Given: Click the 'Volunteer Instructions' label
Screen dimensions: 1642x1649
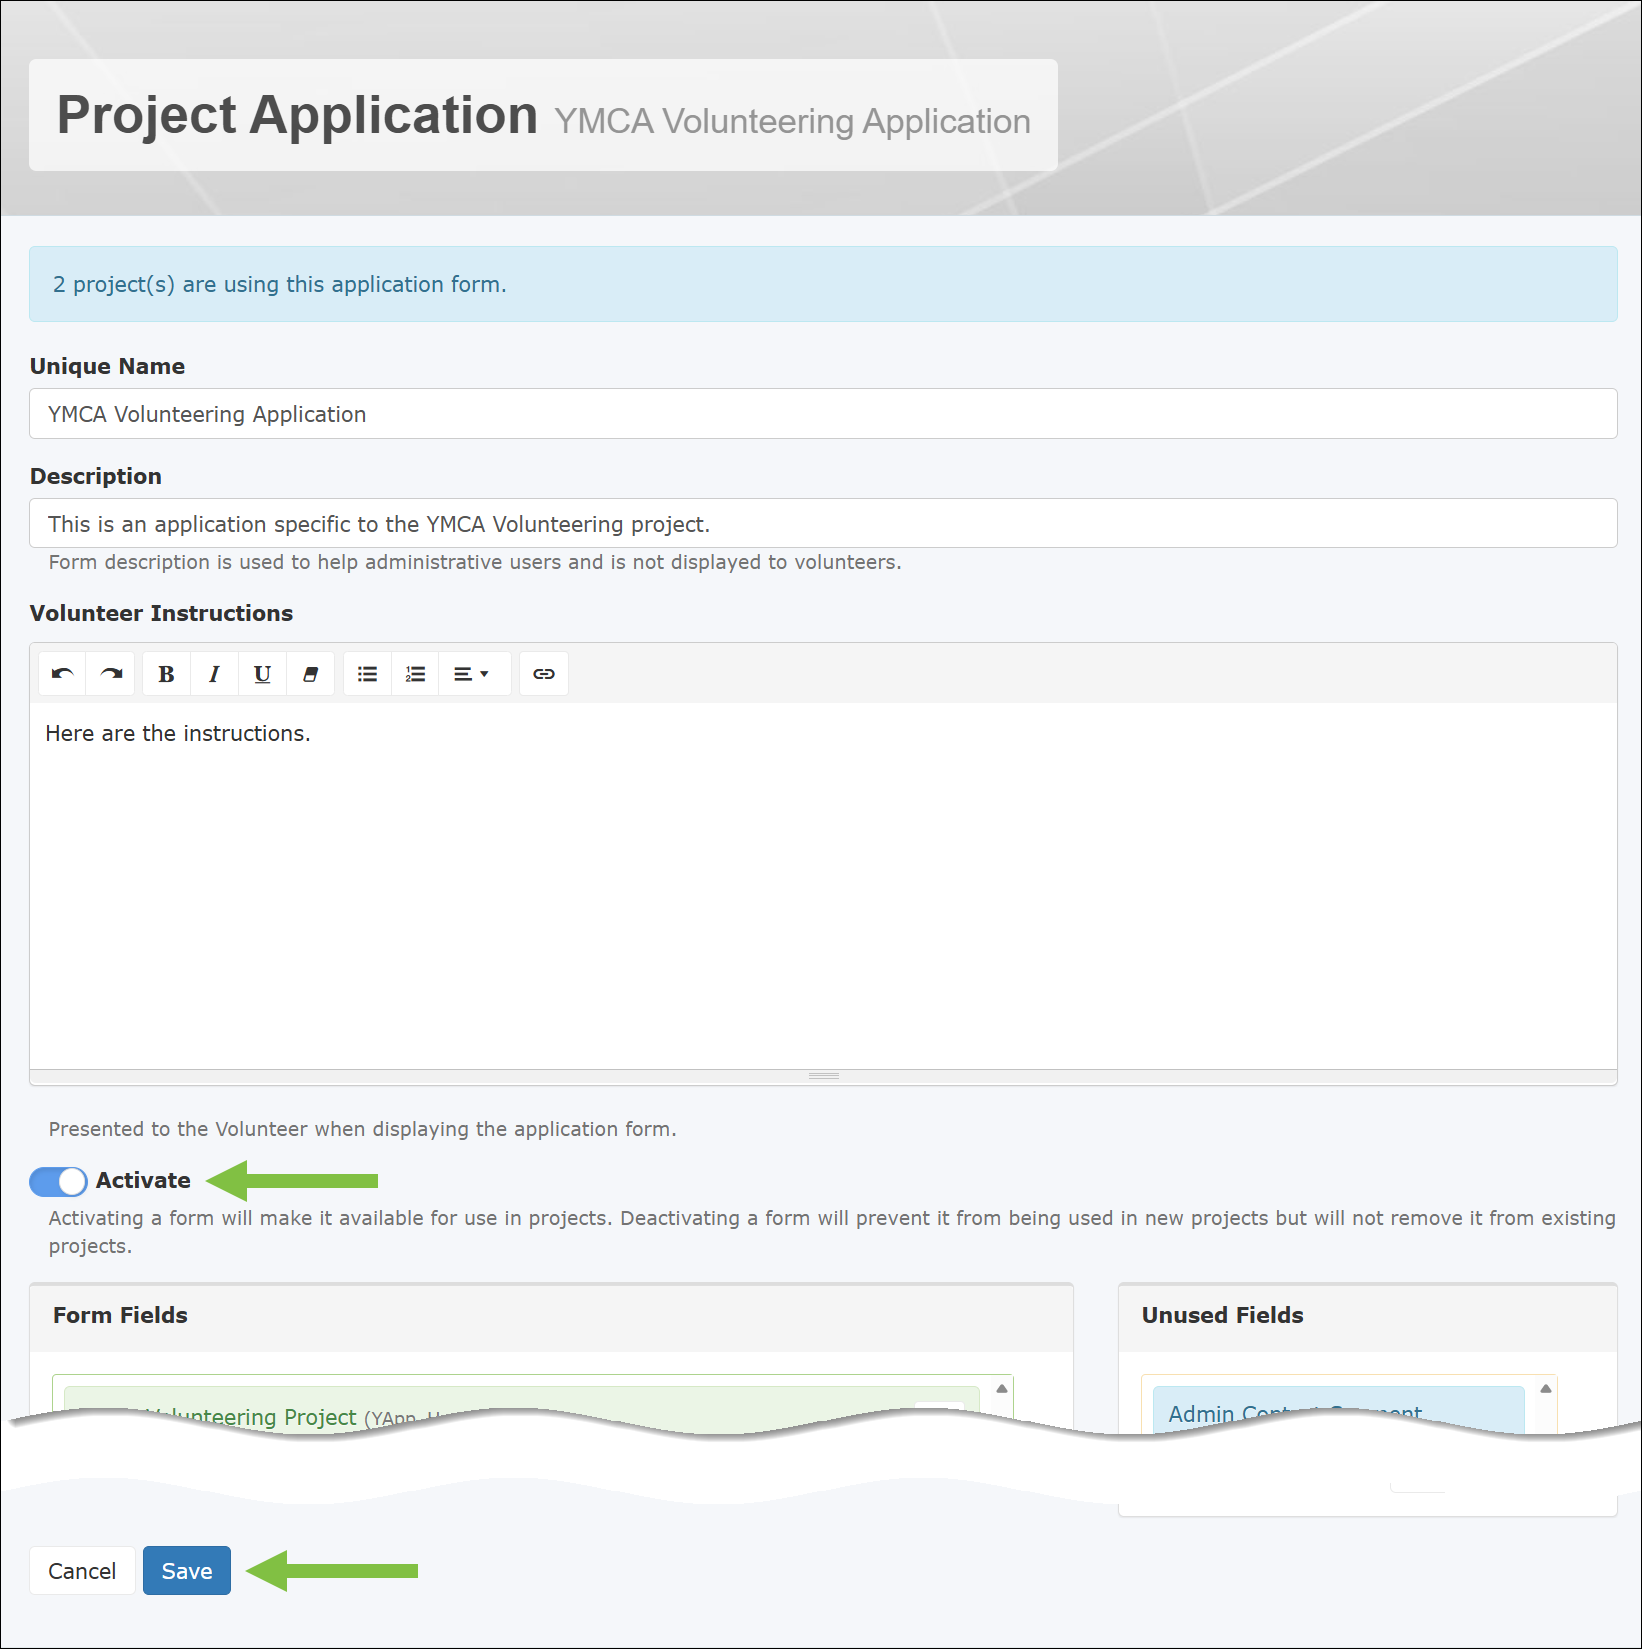Looking at the screenshot, I should click(161, 614).
